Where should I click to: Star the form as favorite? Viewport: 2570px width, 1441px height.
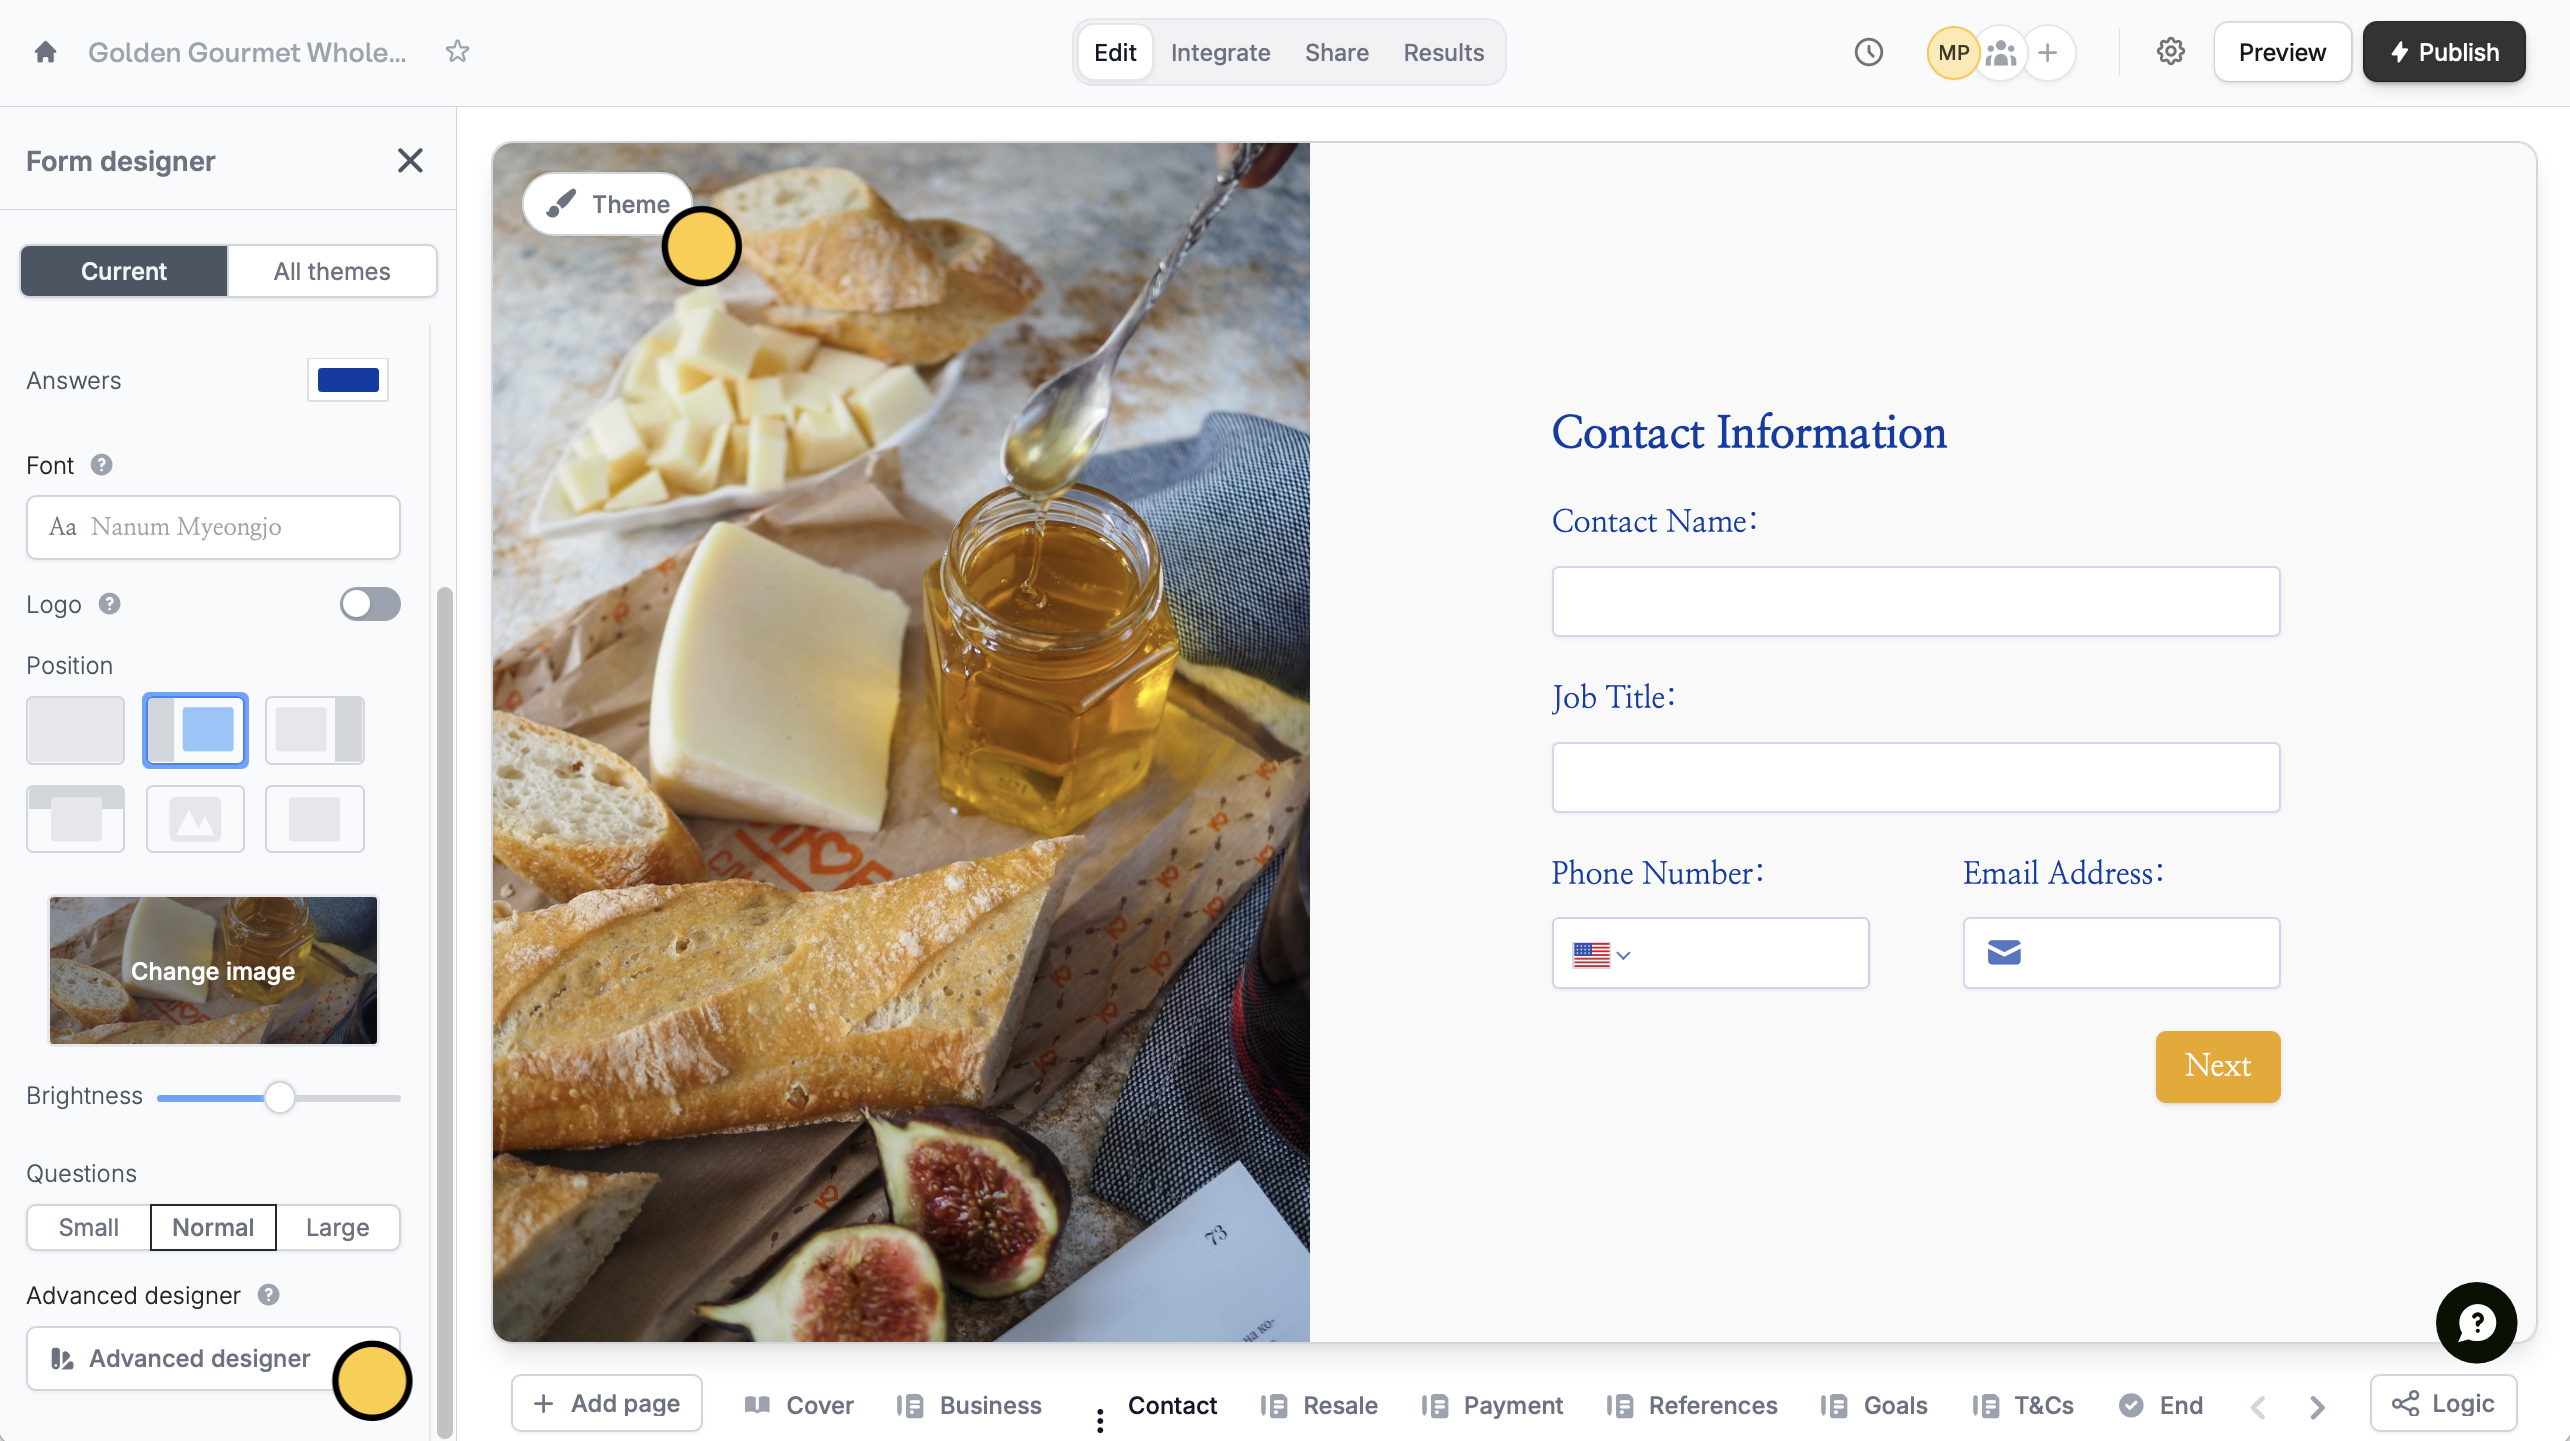click(457, 52)
